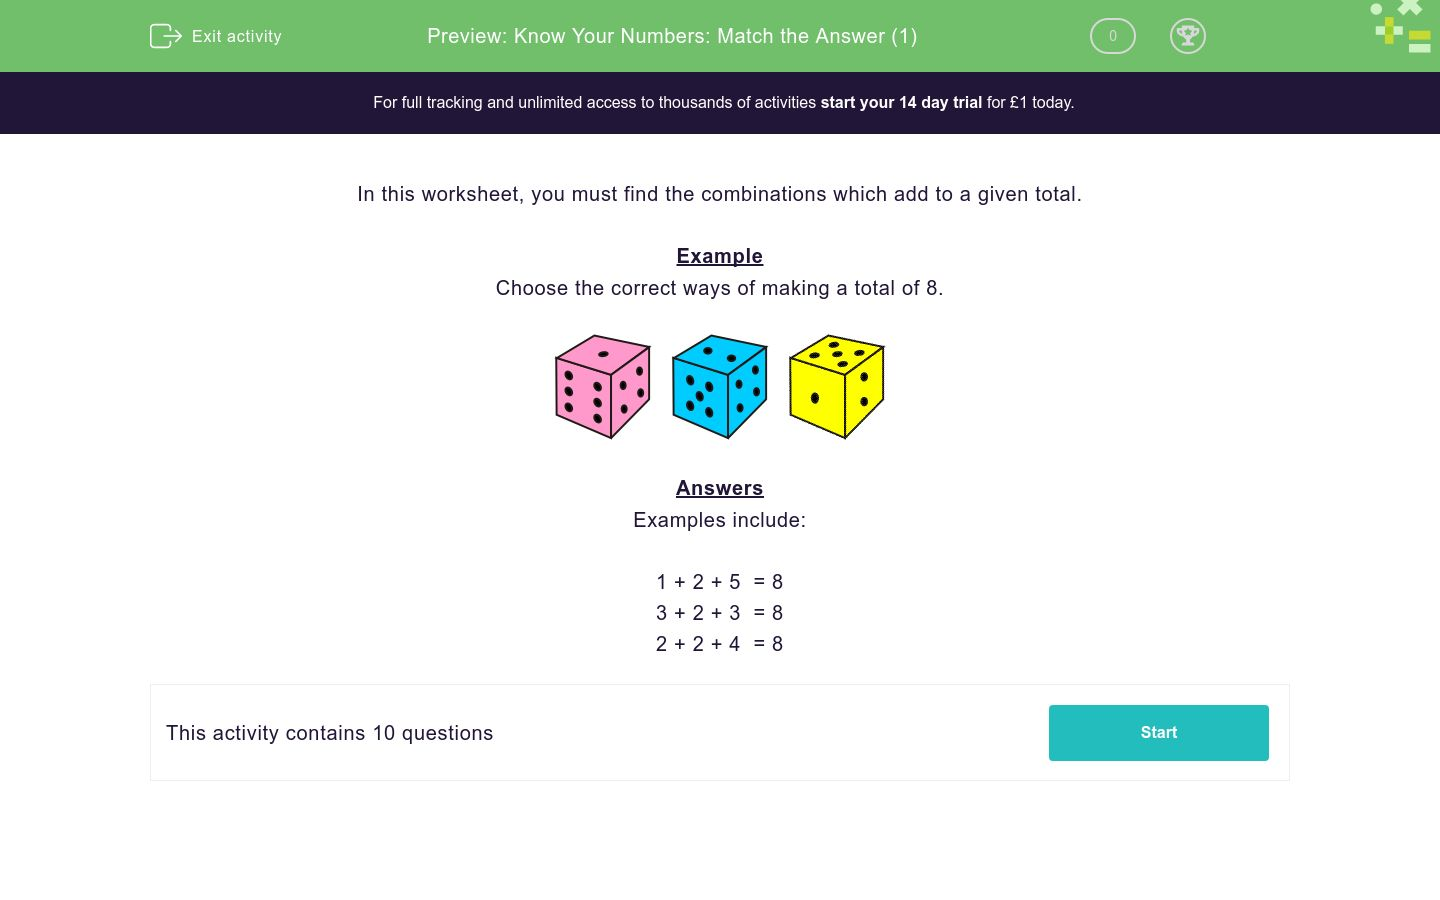Select the pink dice showing five

click(x=602, y=387)
